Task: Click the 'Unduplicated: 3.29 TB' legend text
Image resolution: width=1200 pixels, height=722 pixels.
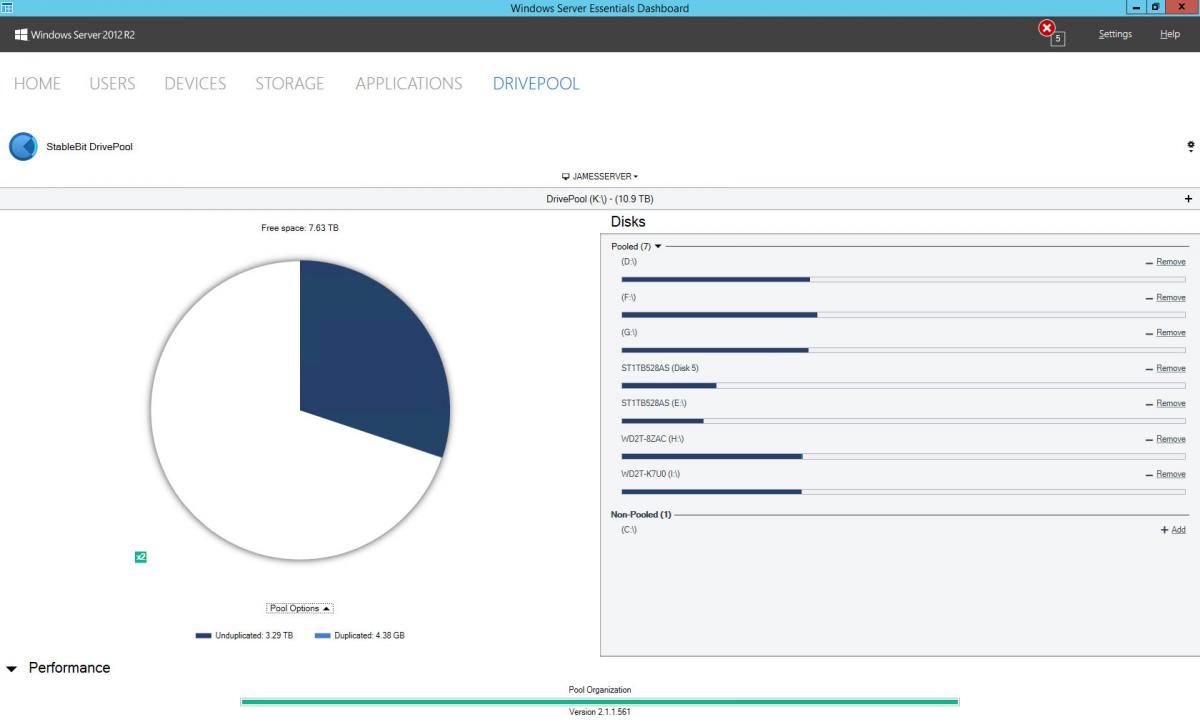Action: tap(254, 636)
